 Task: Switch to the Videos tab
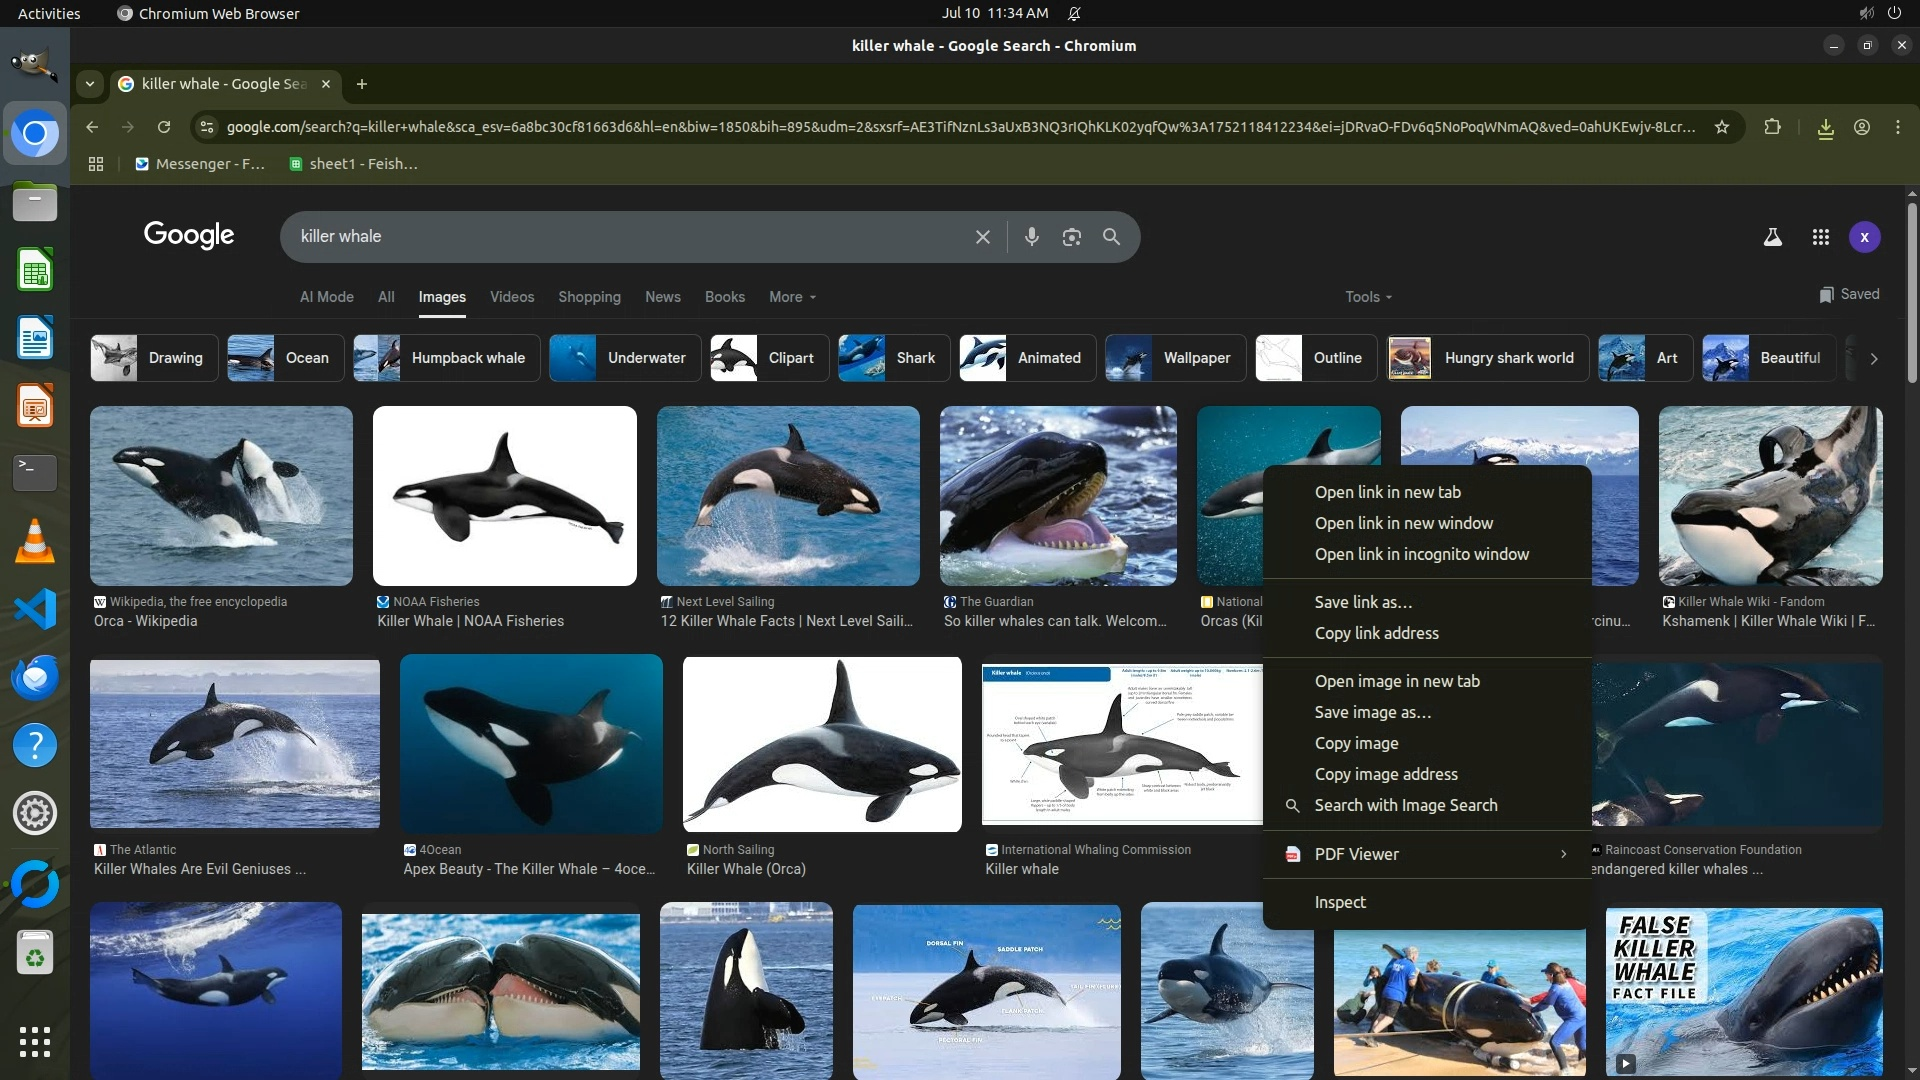click(511, 297)
